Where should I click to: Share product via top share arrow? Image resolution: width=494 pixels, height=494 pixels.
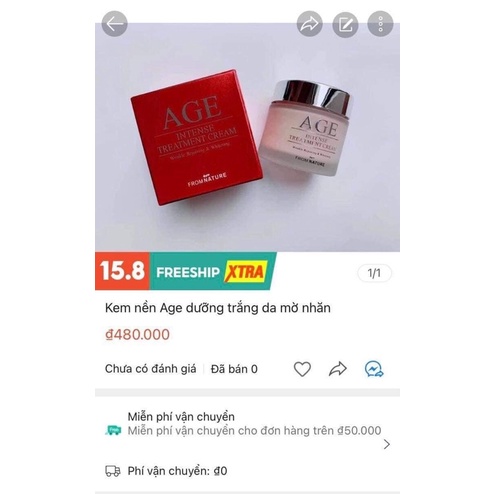pos(310,24)
